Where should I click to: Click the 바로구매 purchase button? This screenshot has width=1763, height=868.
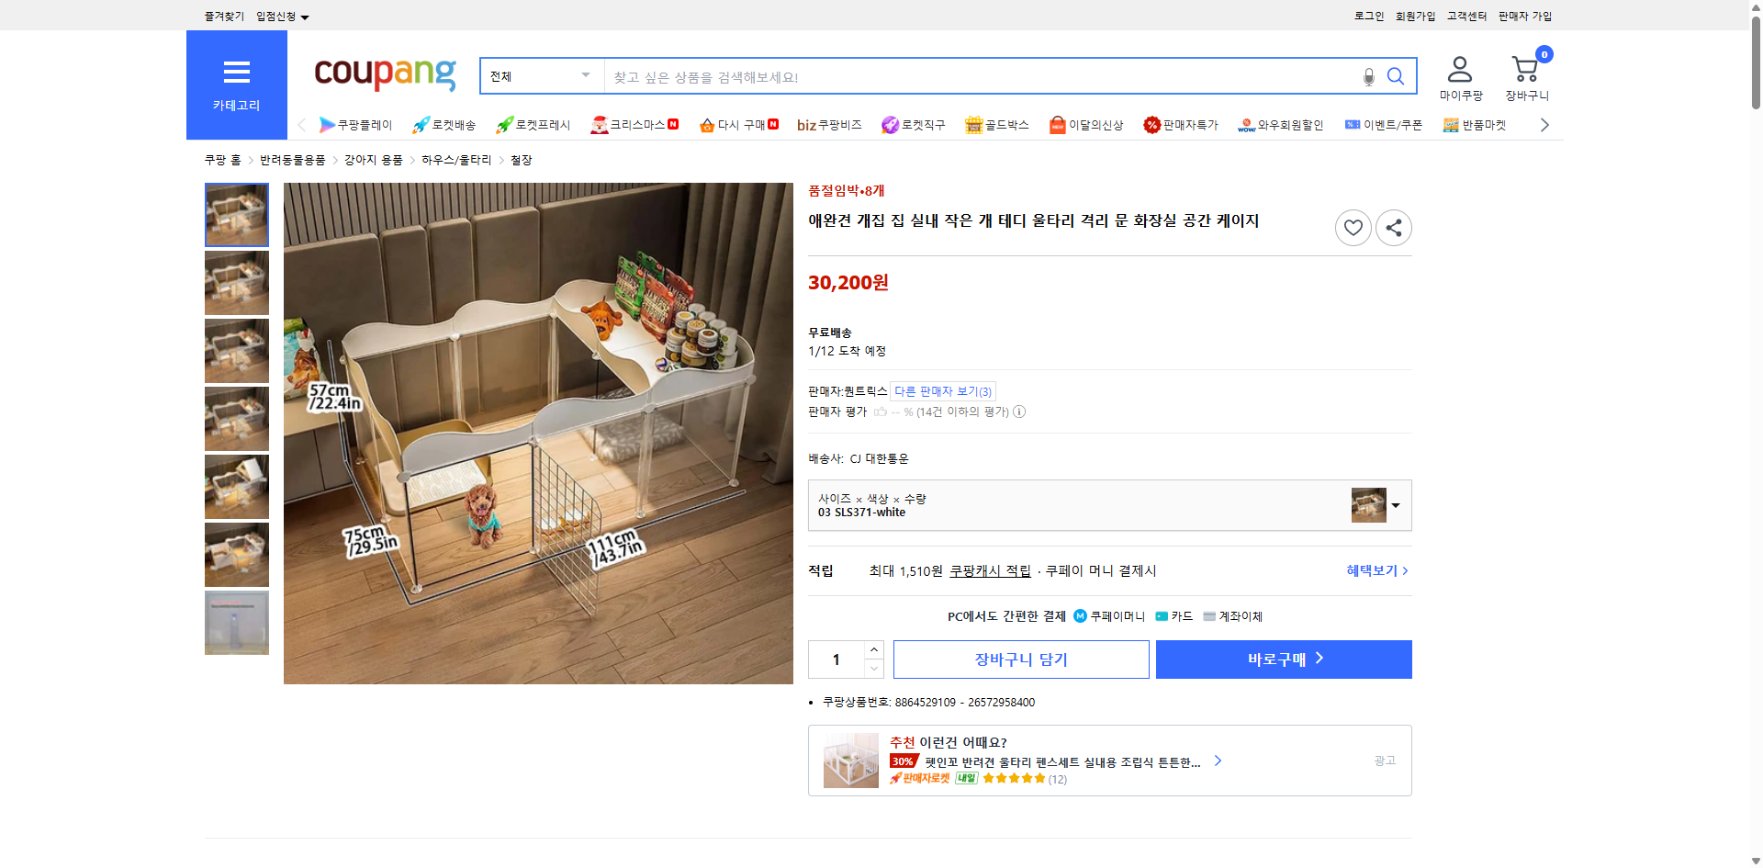[1283, 659]
